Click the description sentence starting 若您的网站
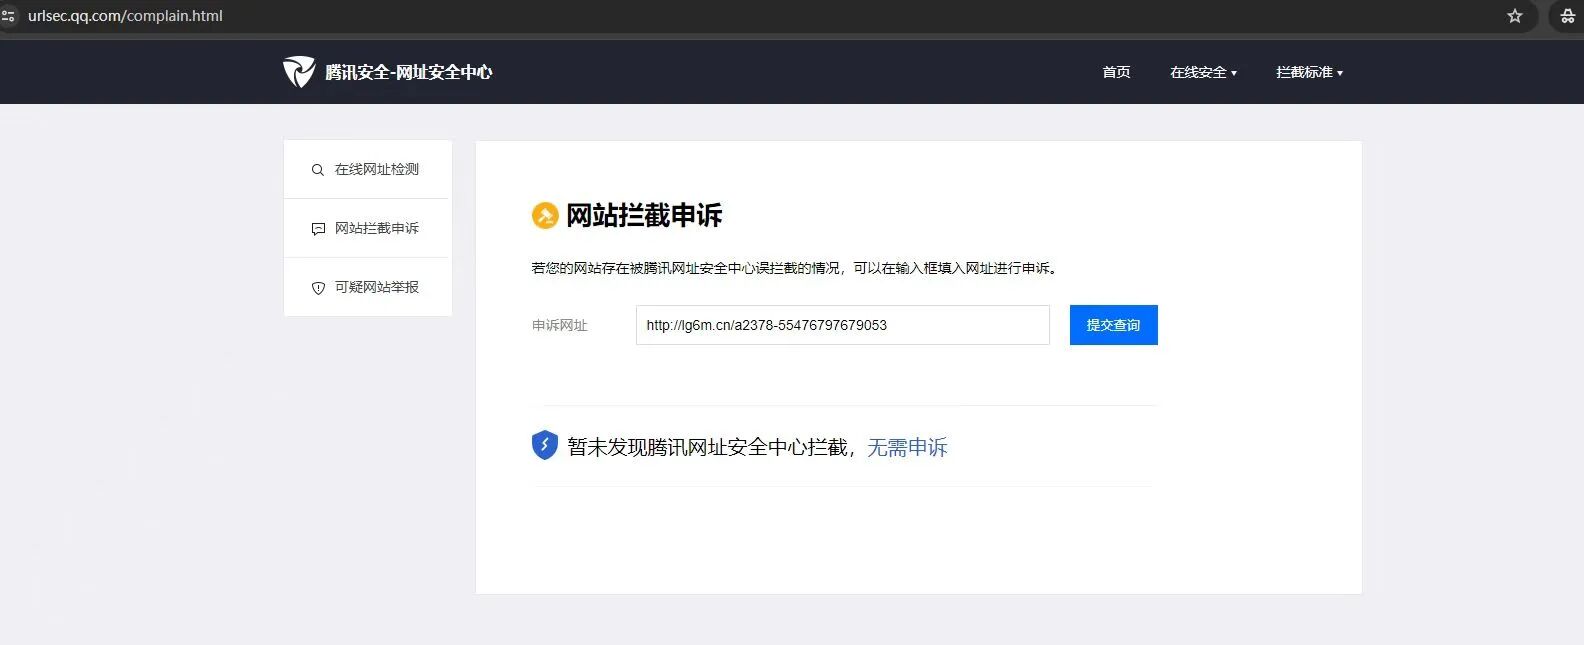The width and height of the screenshot is (1584, 645). [x=795, y=268]
